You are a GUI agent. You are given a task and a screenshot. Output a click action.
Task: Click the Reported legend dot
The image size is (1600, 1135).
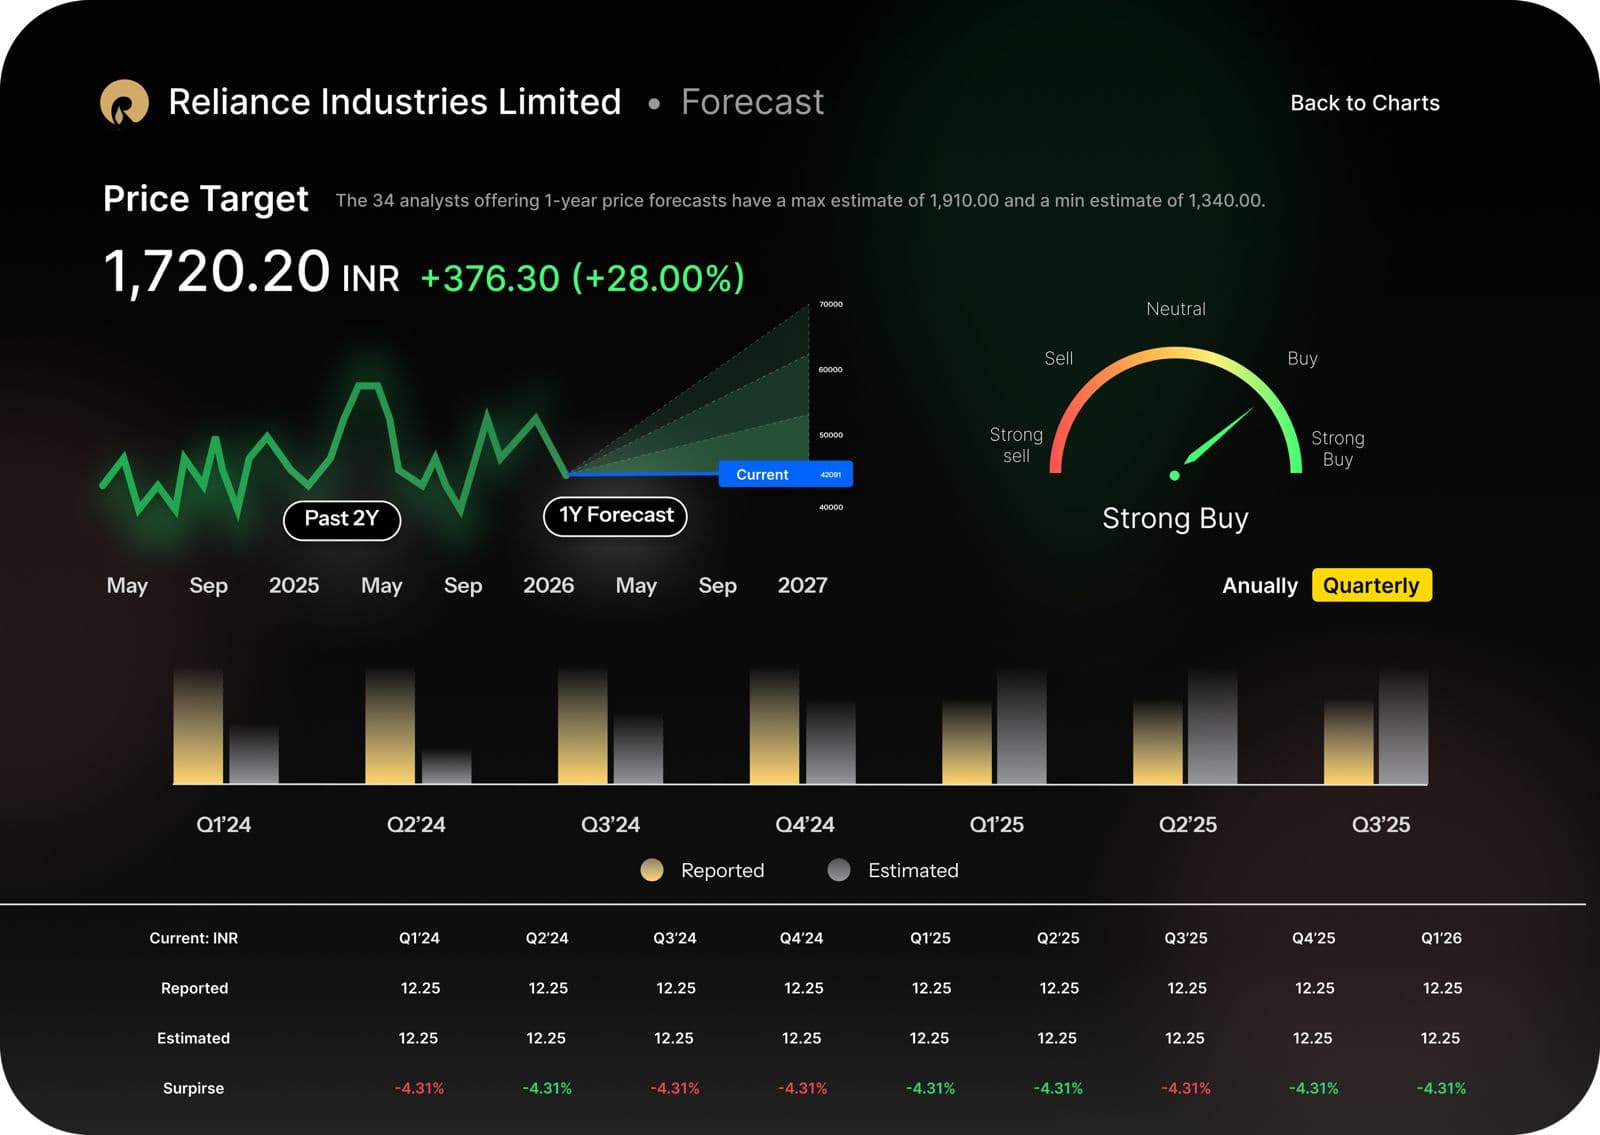click(x=652, y=870)
